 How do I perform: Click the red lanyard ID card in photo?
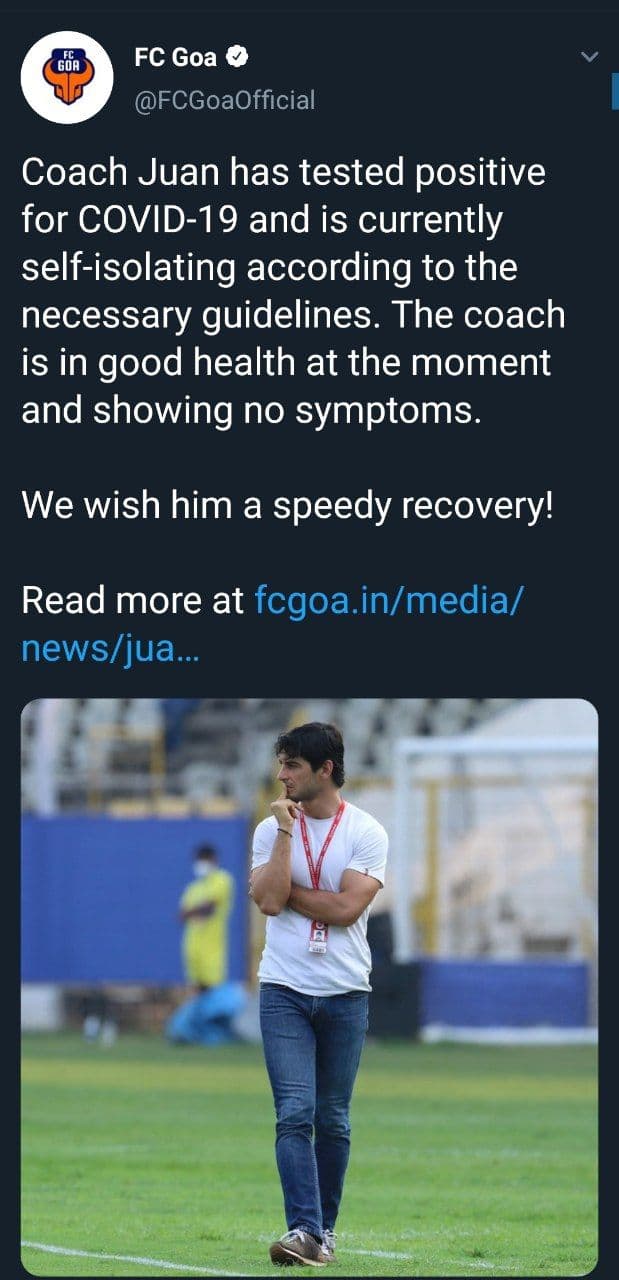318,935
